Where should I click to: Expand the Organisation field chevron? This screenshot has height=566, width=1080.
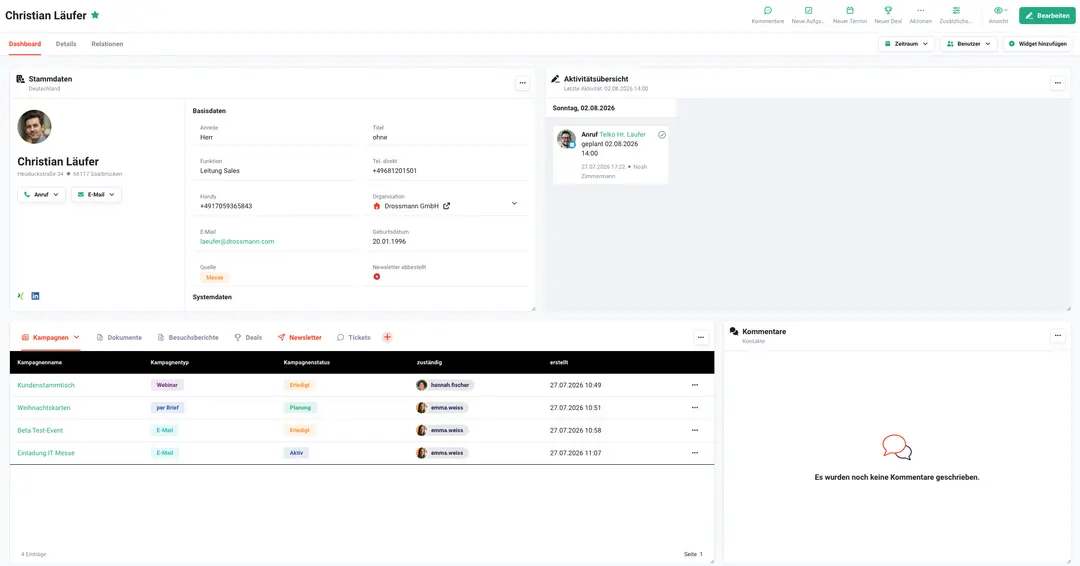click(514, 203)
